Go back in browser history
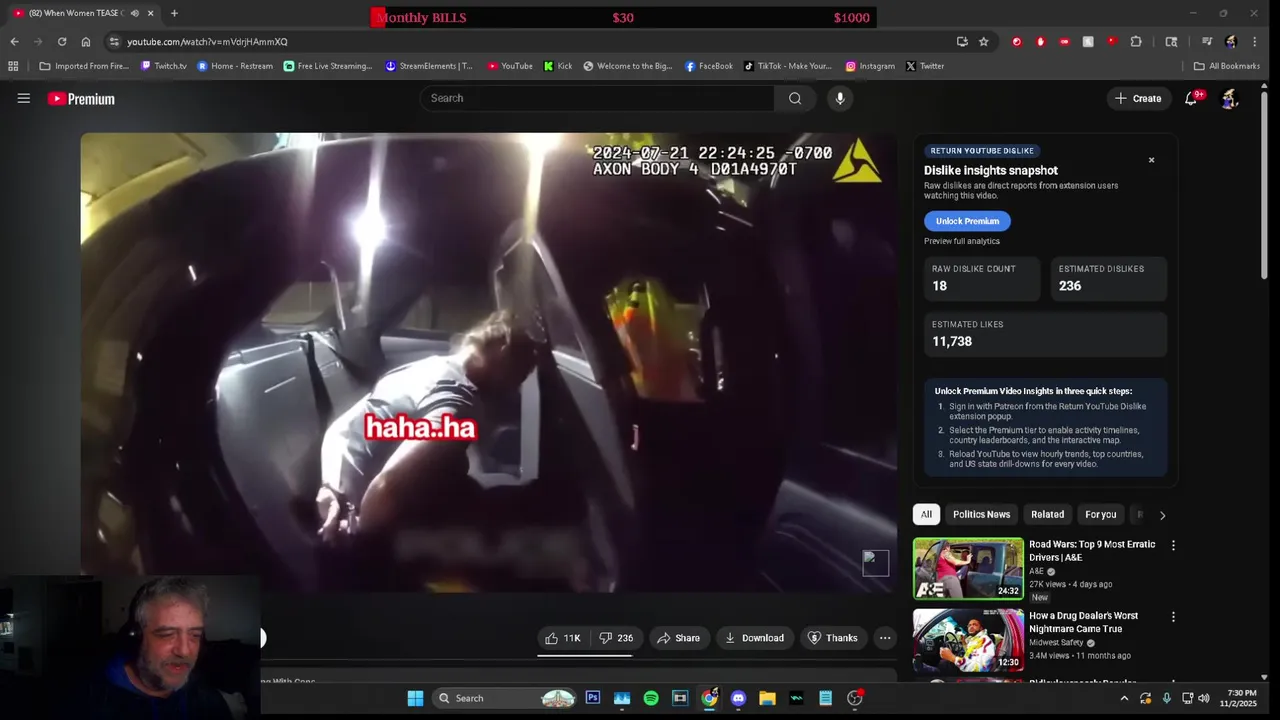 (14, 42)
